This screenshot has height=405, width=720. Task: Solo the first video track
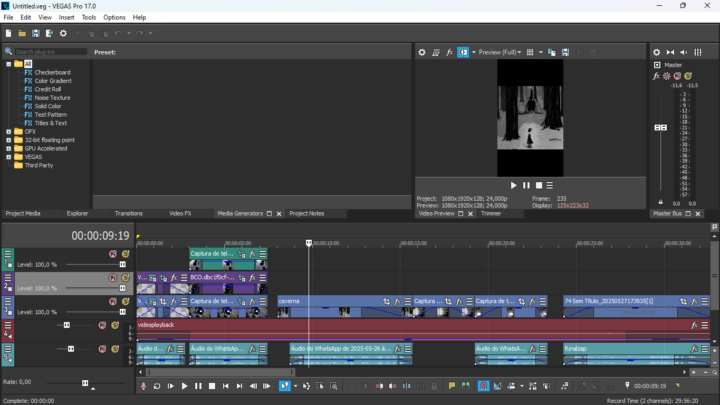(126, 254)
